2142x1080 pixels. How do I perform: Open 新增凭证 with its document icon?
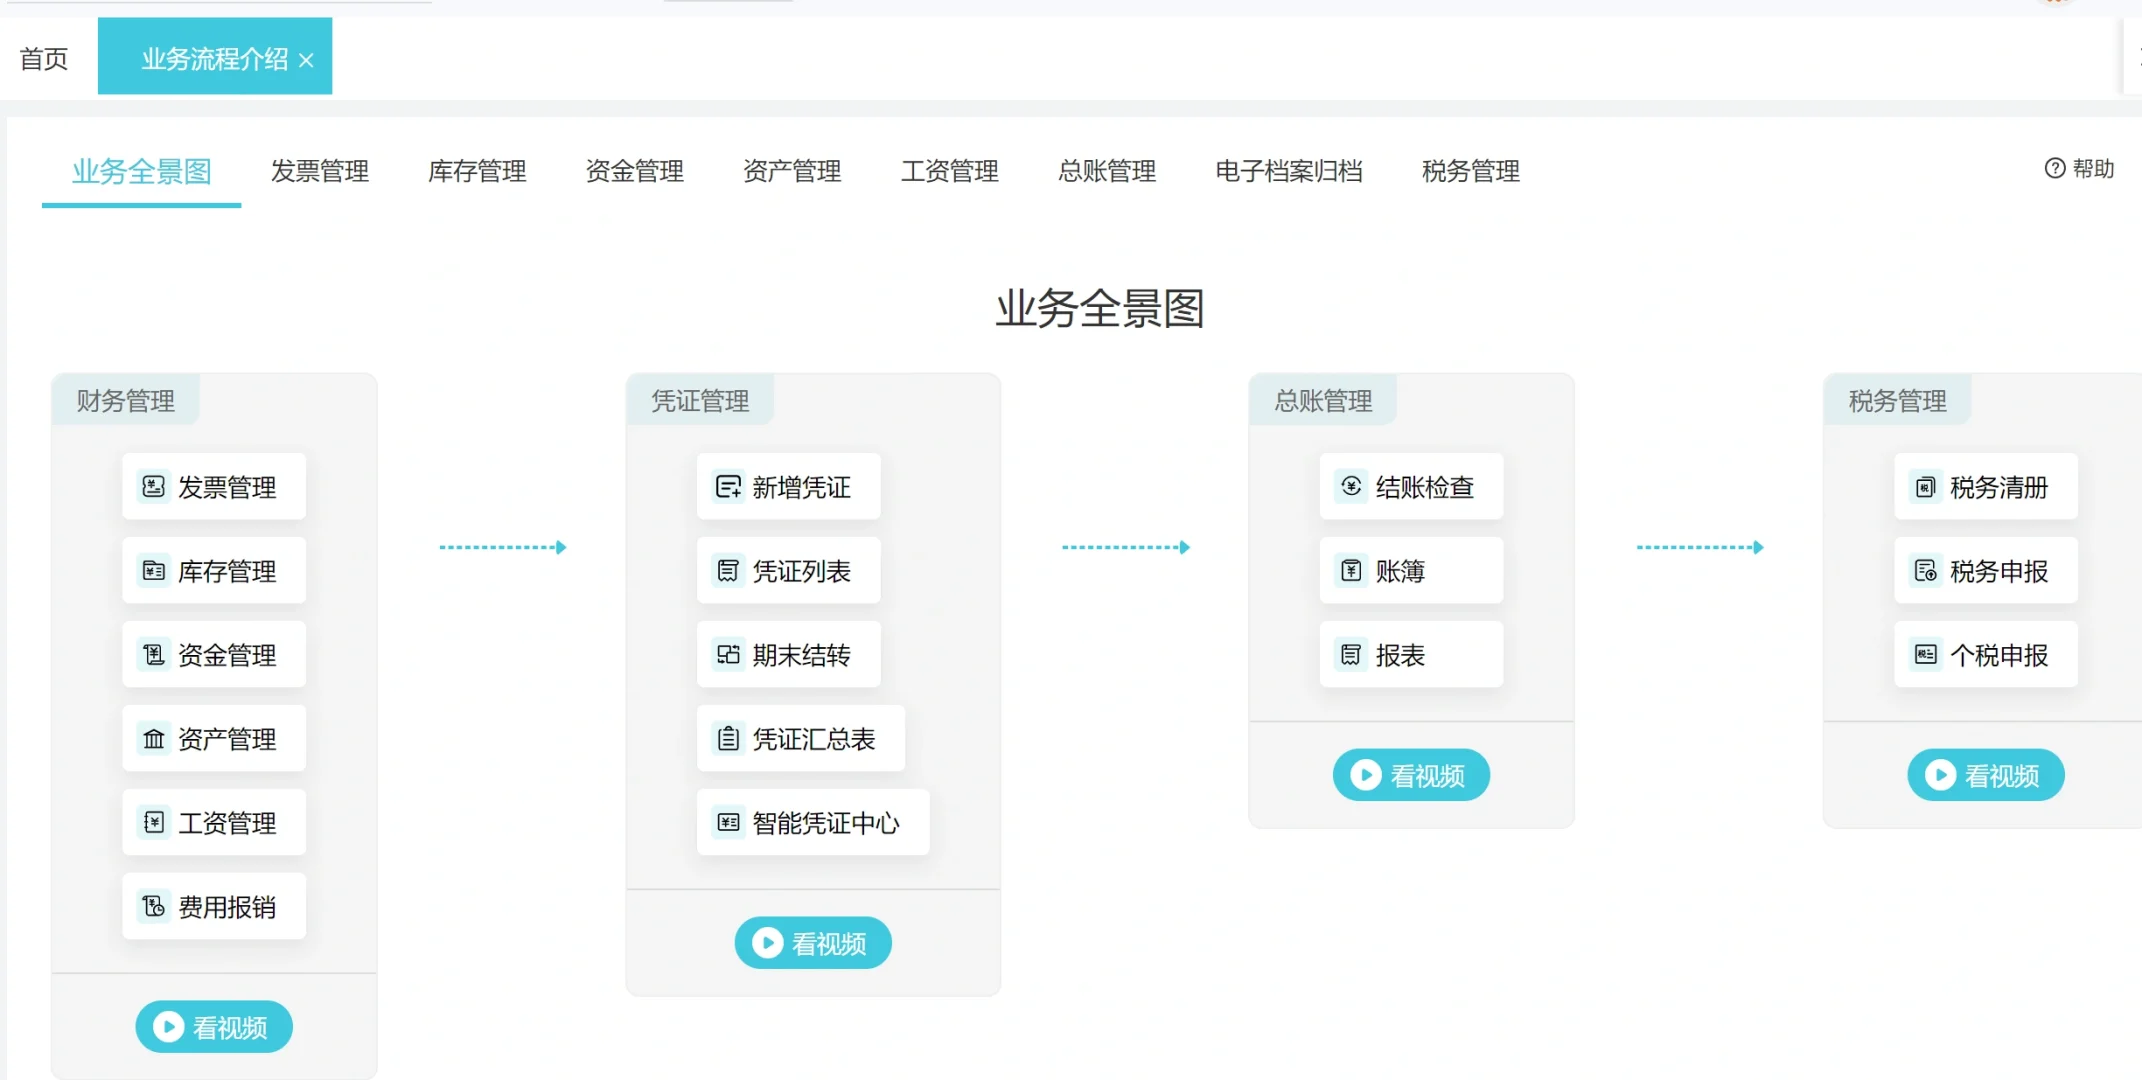(x=727, y=487)
